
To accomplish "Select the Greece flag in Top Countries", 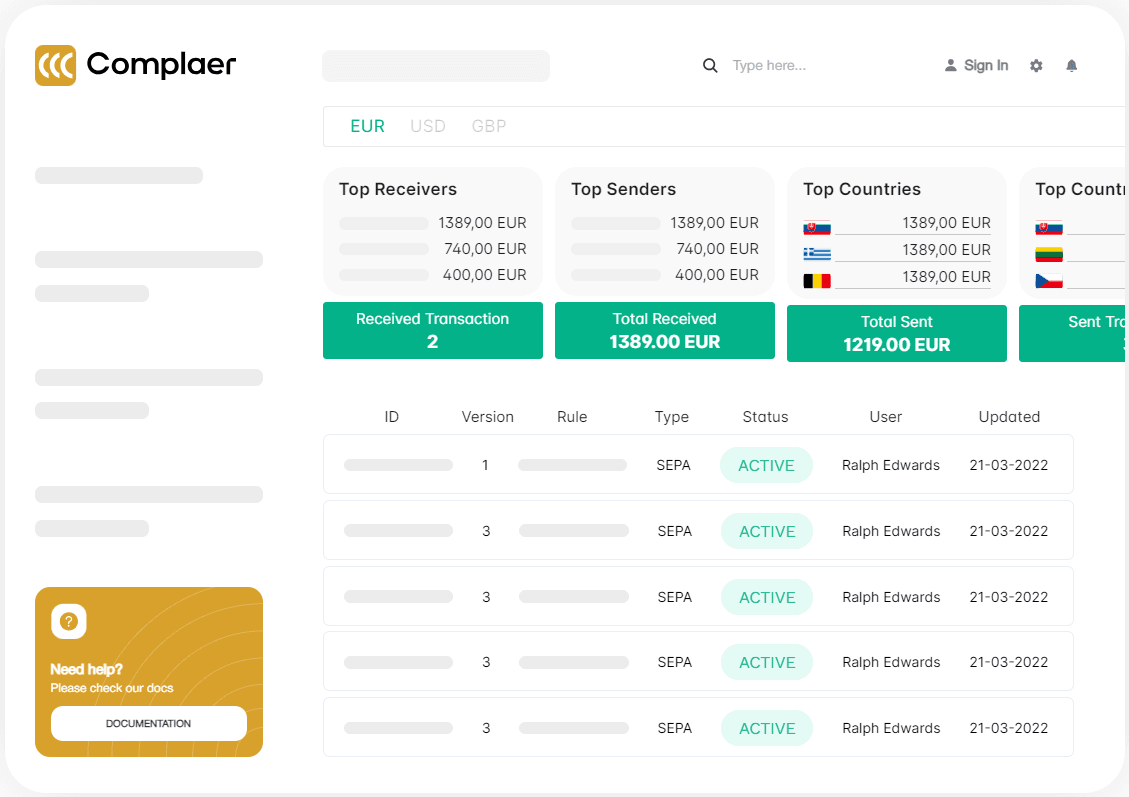I will tap(817, 254).
